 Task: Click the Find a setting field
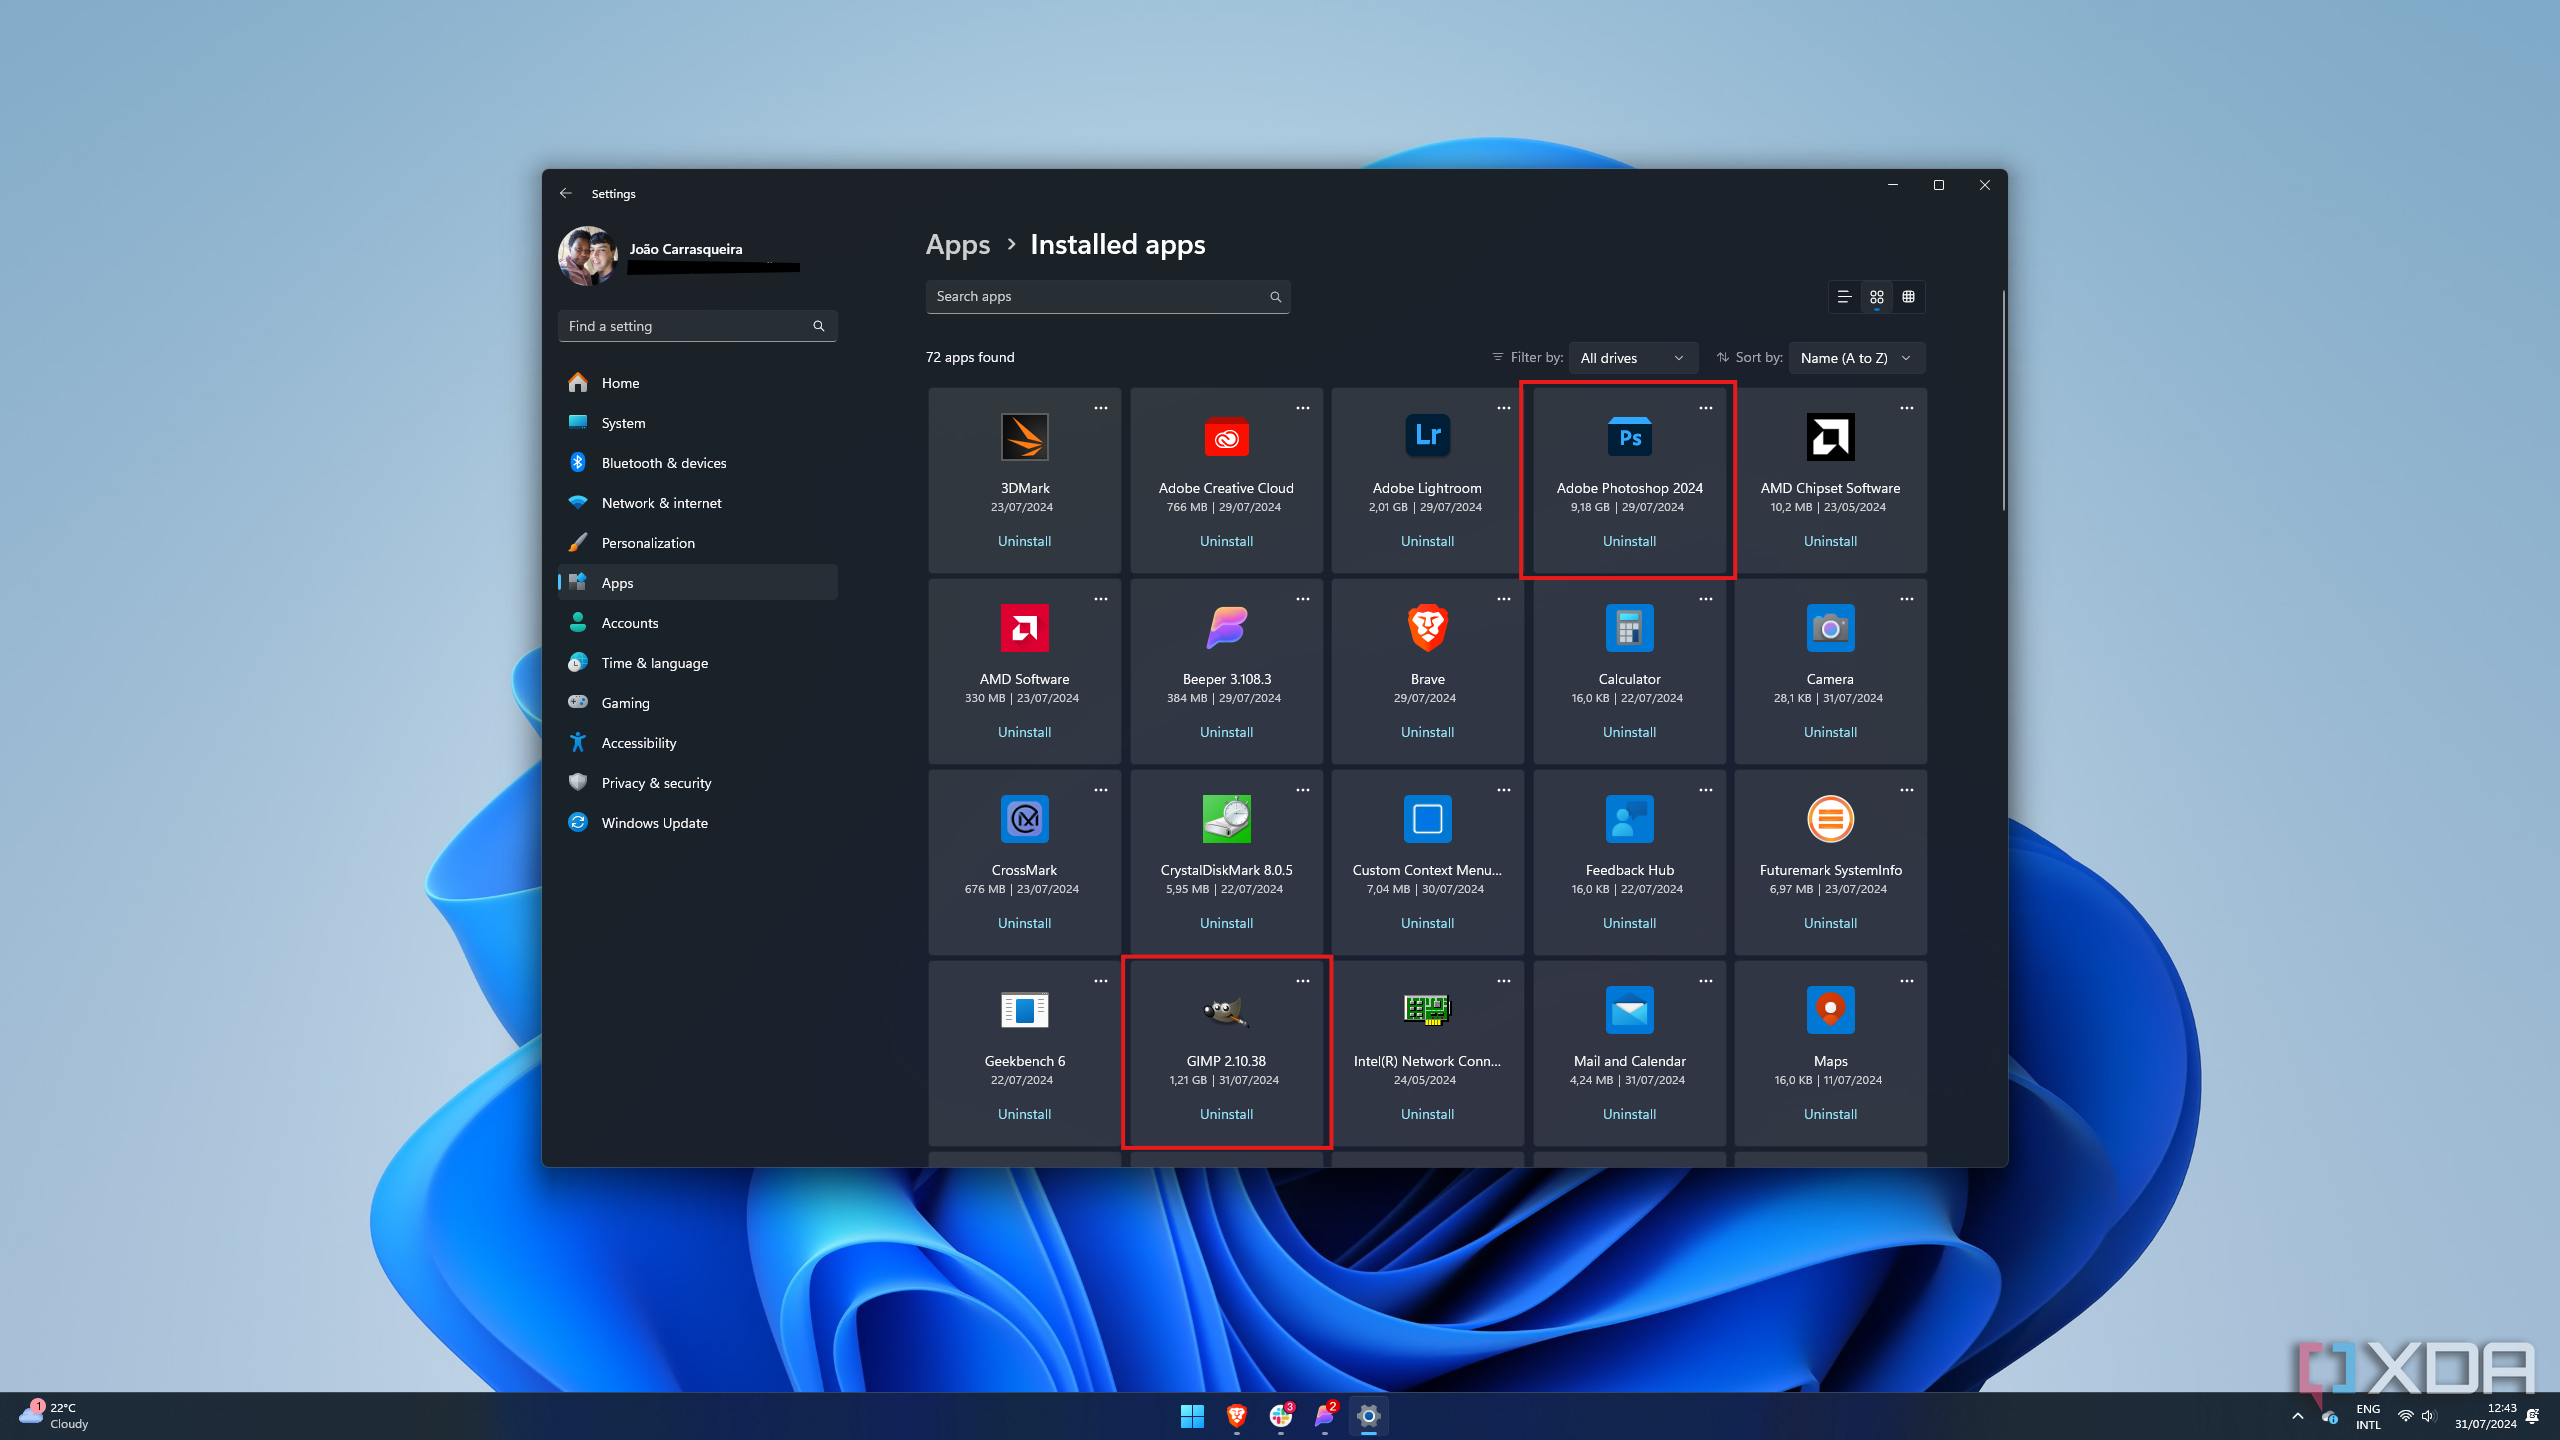(x=697, y=326)
